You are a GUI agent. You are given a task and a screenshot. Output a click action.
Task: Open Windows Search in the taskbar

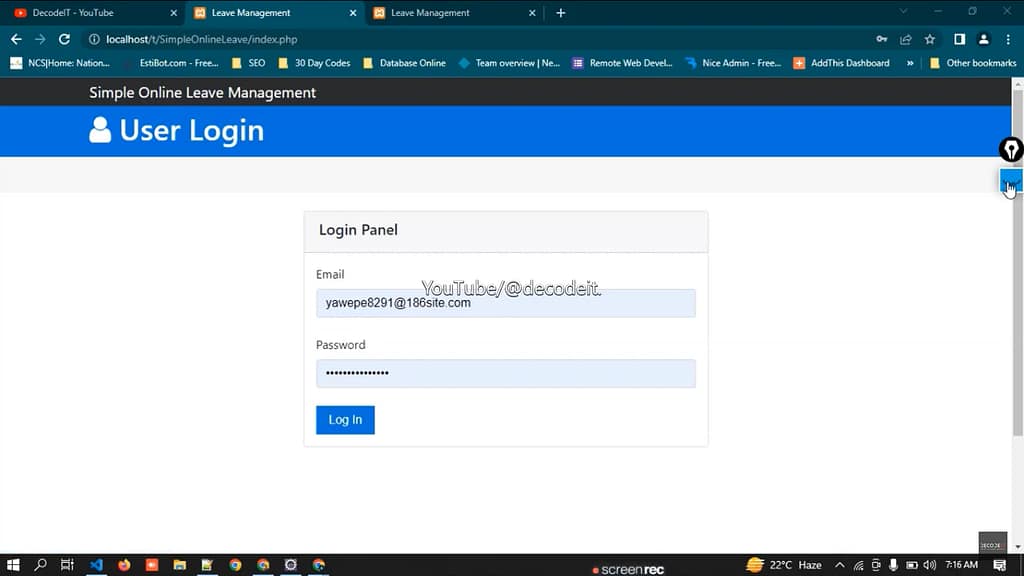point(39,565)
